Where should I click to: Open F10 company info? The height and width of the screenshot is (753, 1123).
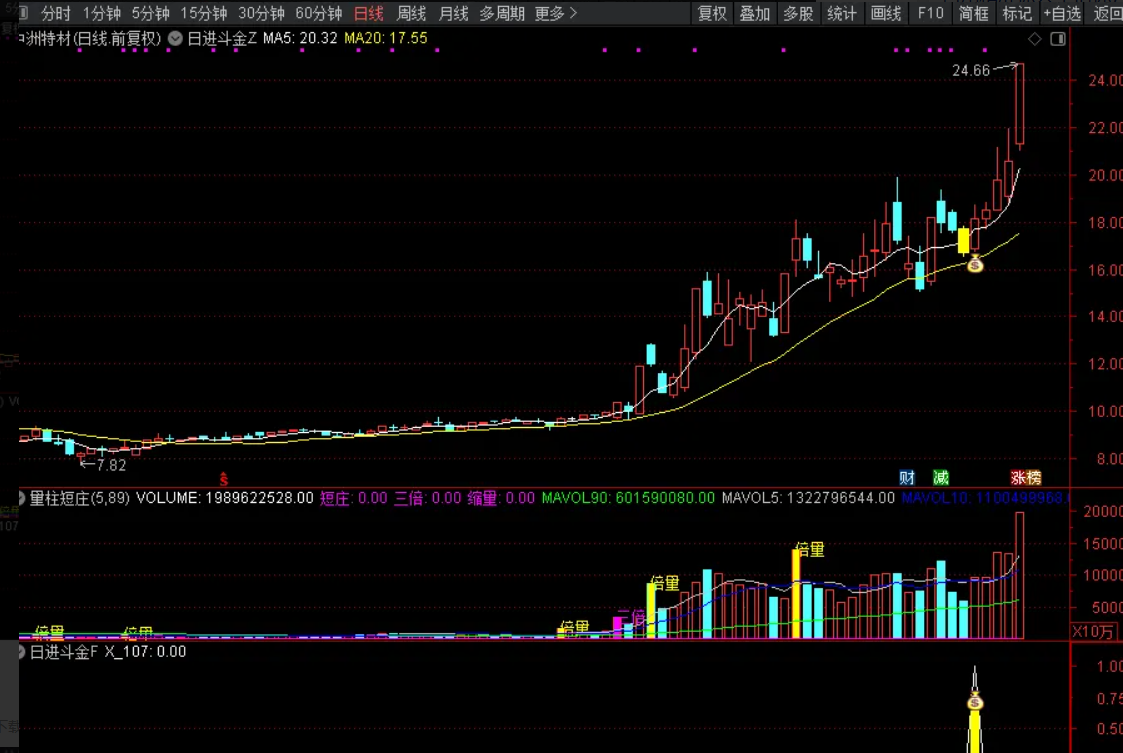coord(930,13)
